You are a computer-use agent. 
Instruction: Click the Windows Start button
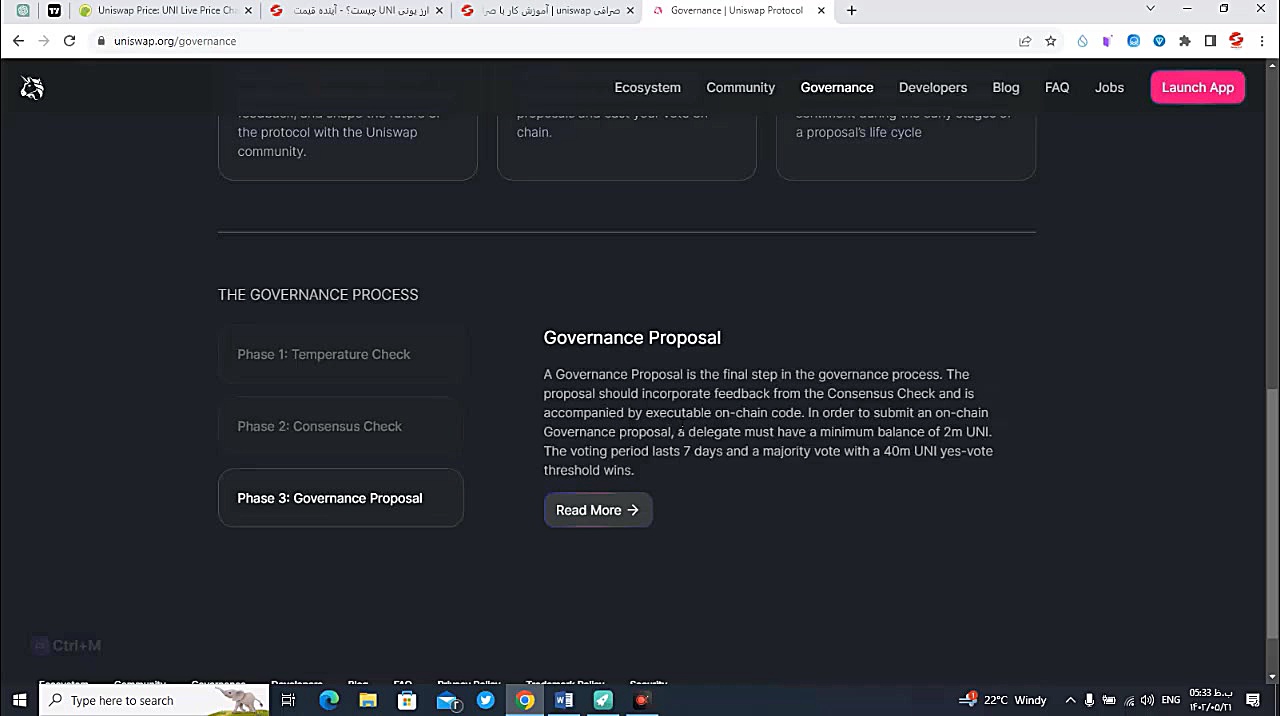[19, 700]
